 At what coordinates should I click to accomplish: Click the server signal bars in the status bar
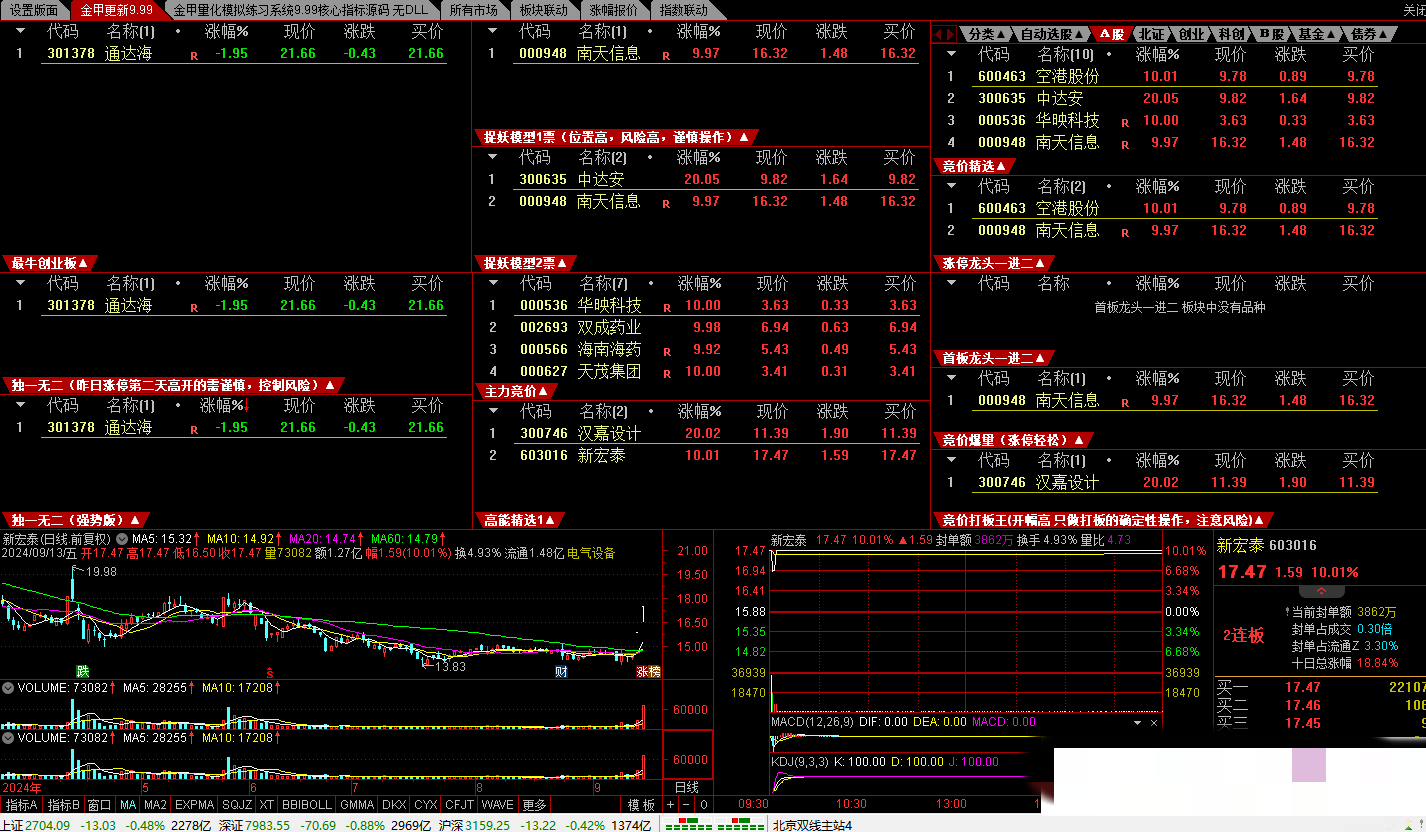tap(715, 825)
